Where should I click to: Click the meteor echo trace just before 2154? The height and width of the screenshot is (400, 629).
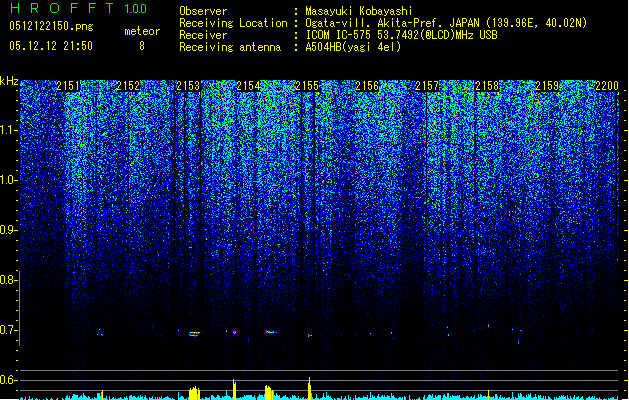[x=234, y=332]
